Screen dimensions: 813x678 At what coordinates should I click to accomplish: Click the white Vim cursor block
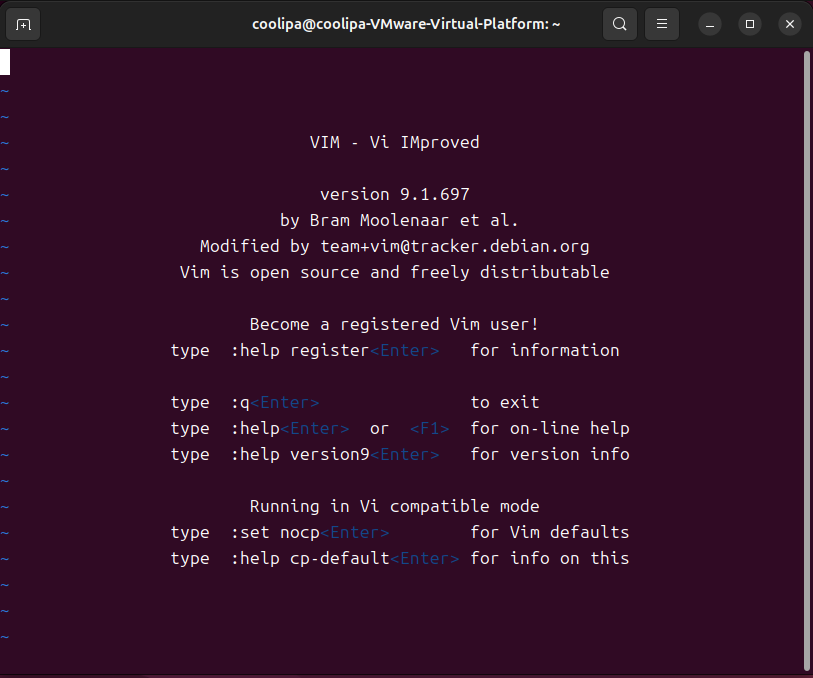(5, 62)
